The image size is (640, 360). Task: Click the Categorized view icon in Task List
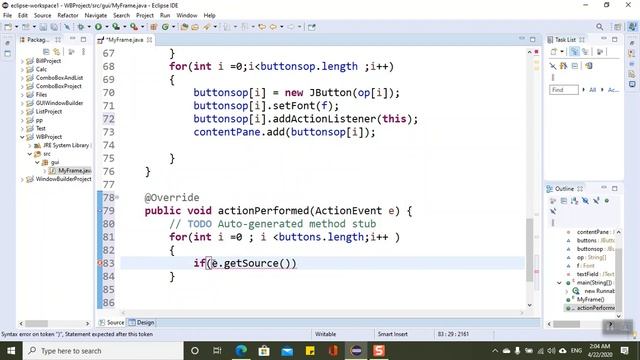pos(574,52)
